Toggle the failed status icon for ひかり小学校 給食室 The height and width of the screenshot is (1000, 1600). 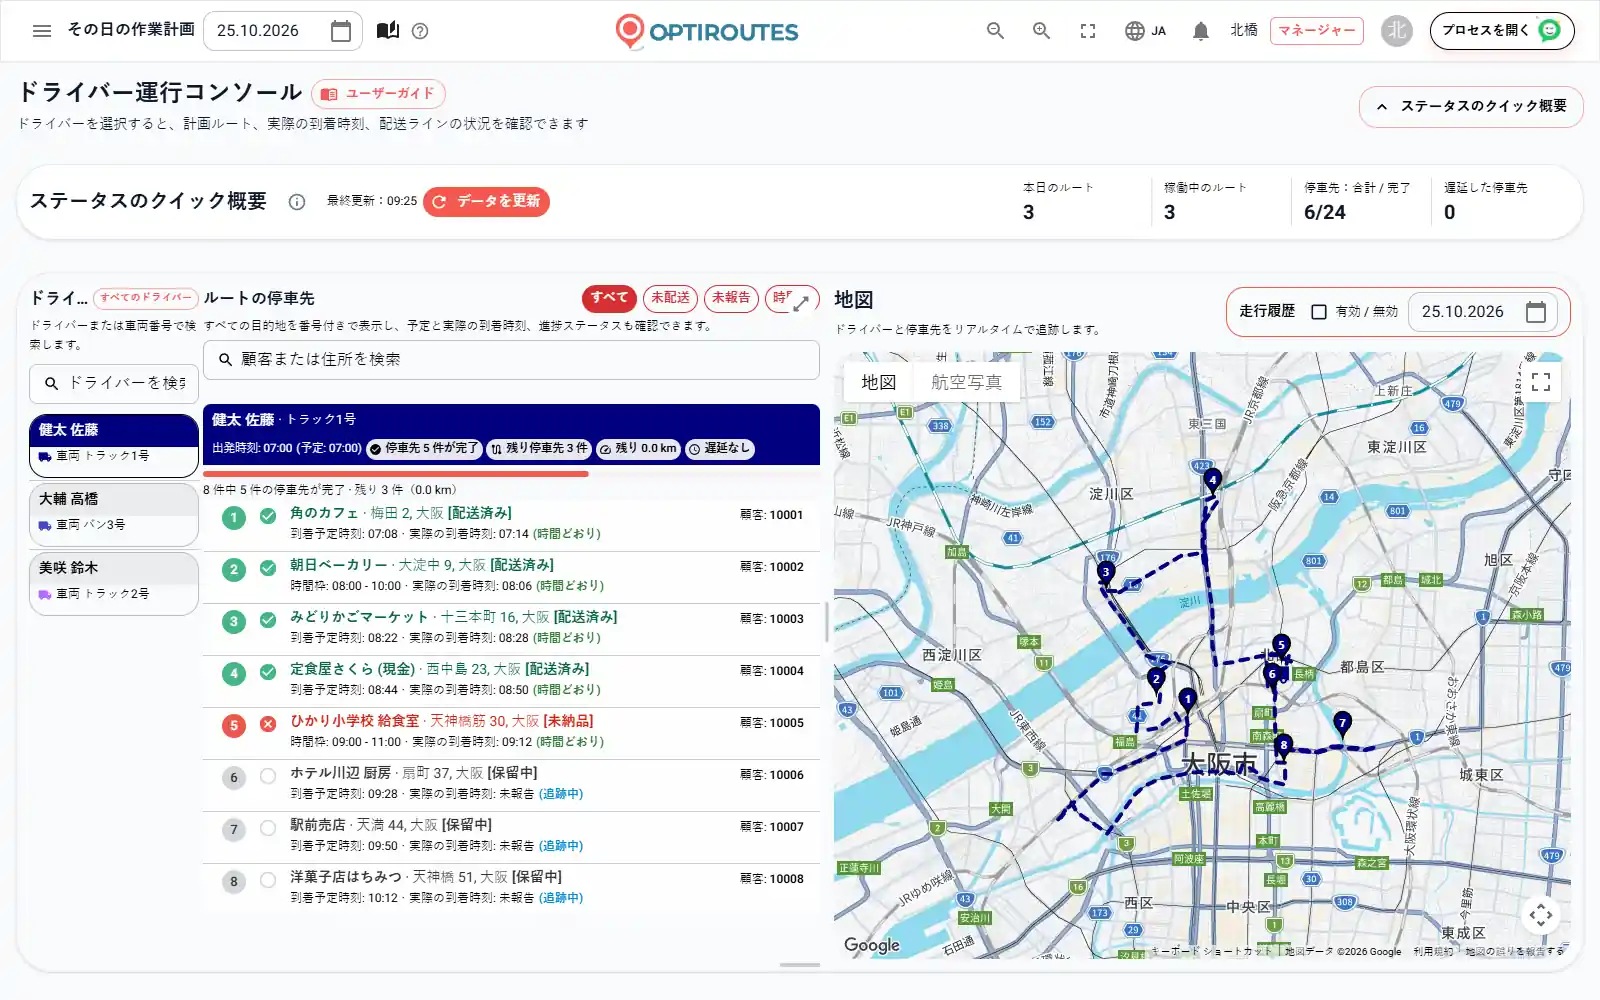(x=268, y=724)
